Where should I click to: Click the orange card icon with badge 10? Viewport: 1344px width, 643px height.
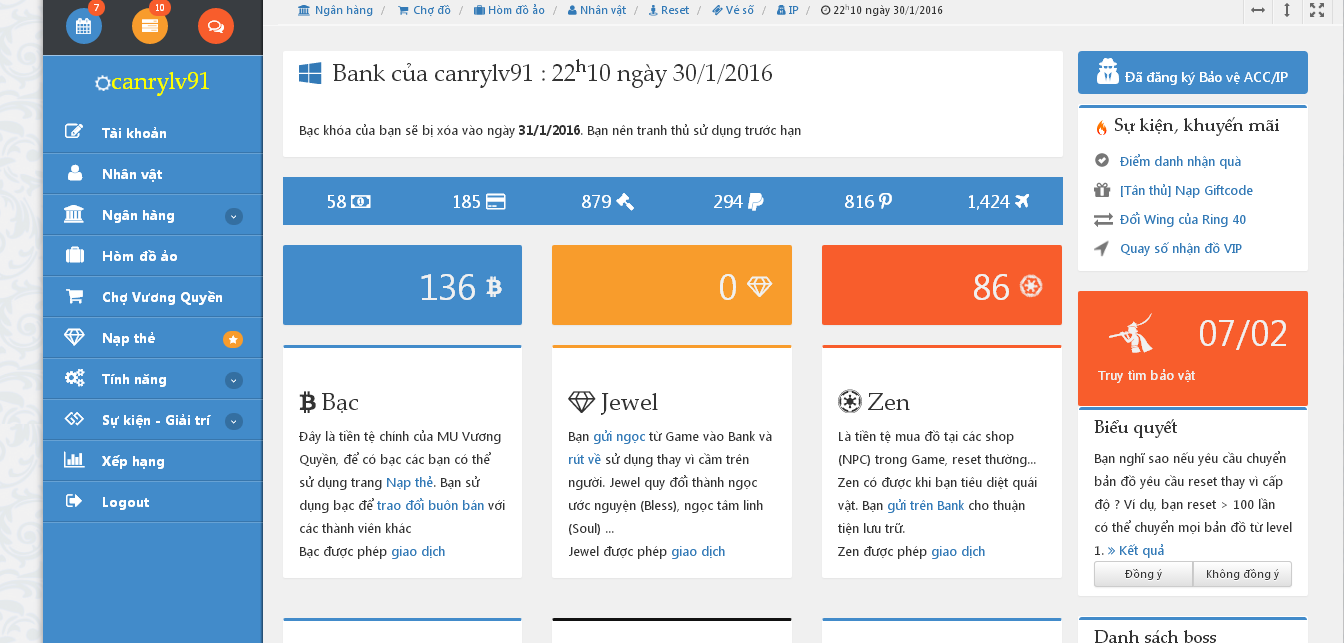click(150, 26)
